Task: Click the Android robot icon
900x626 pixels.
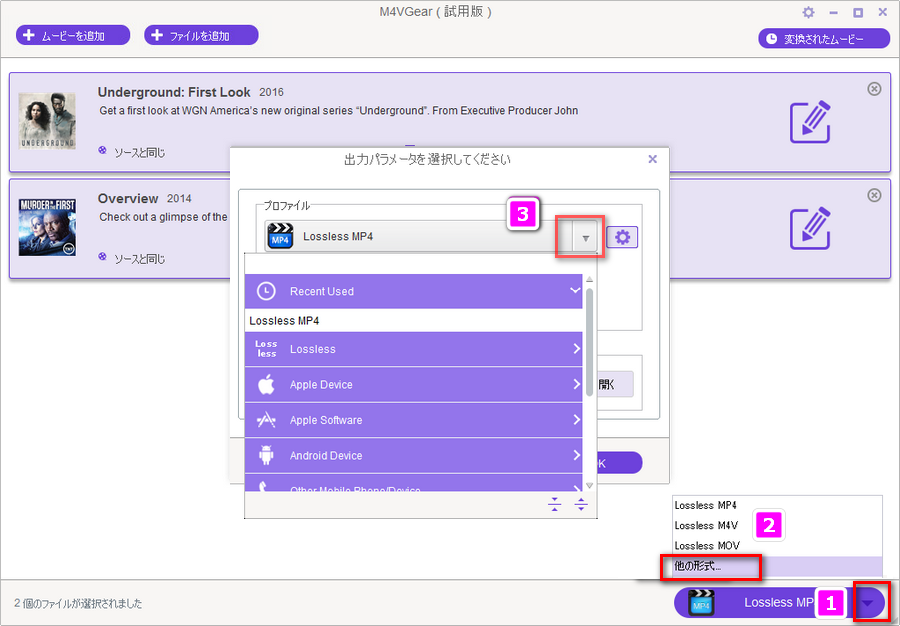Action: 266,456
